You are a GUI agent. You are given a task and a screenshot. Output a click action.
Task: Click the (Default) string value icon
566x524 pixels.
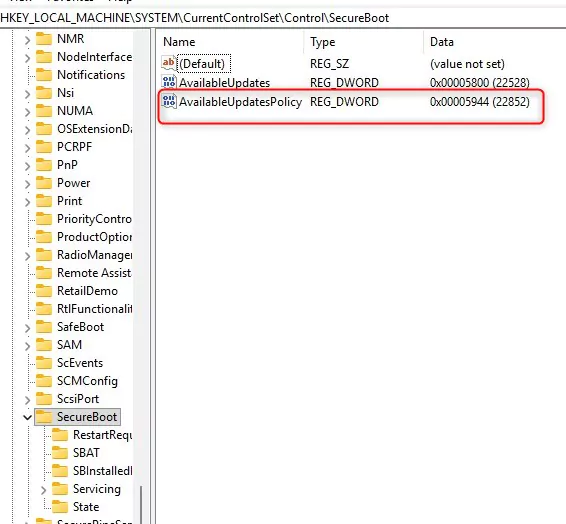(x=169, y=64)
